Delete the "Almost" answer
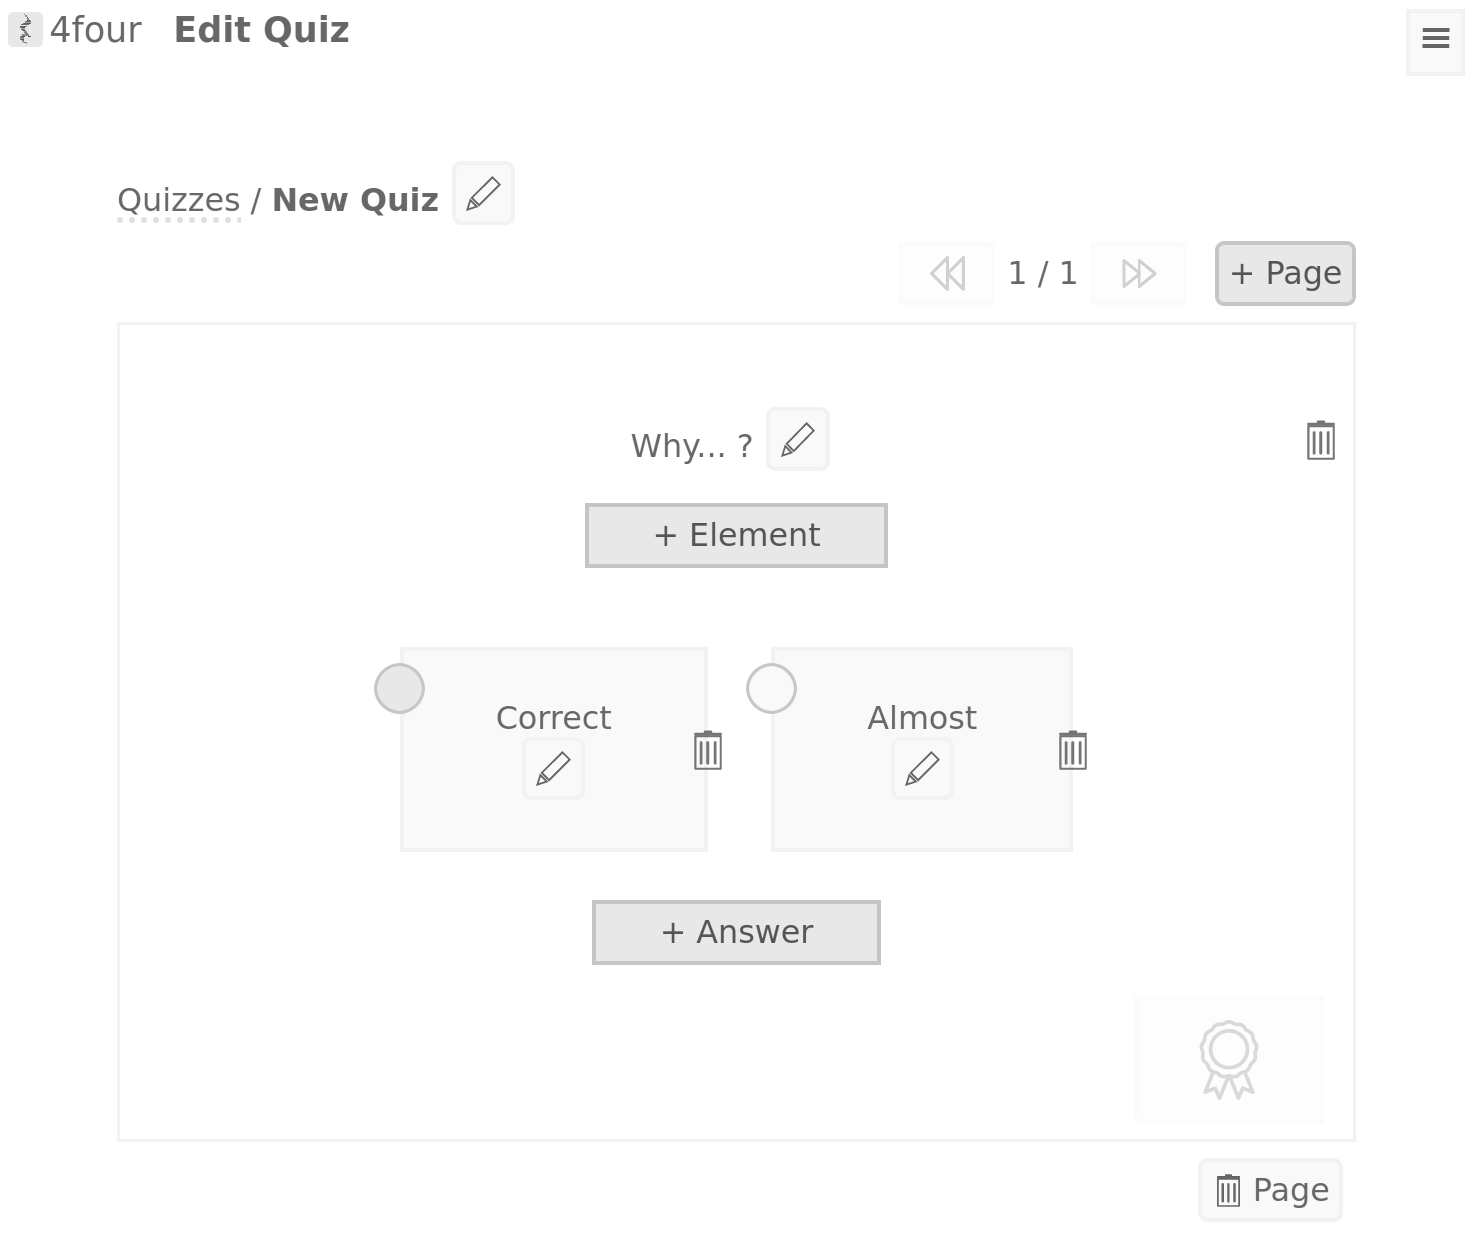Image resolution: width=1472 pixels, height=1248 pixels. tap(1072, 750)
